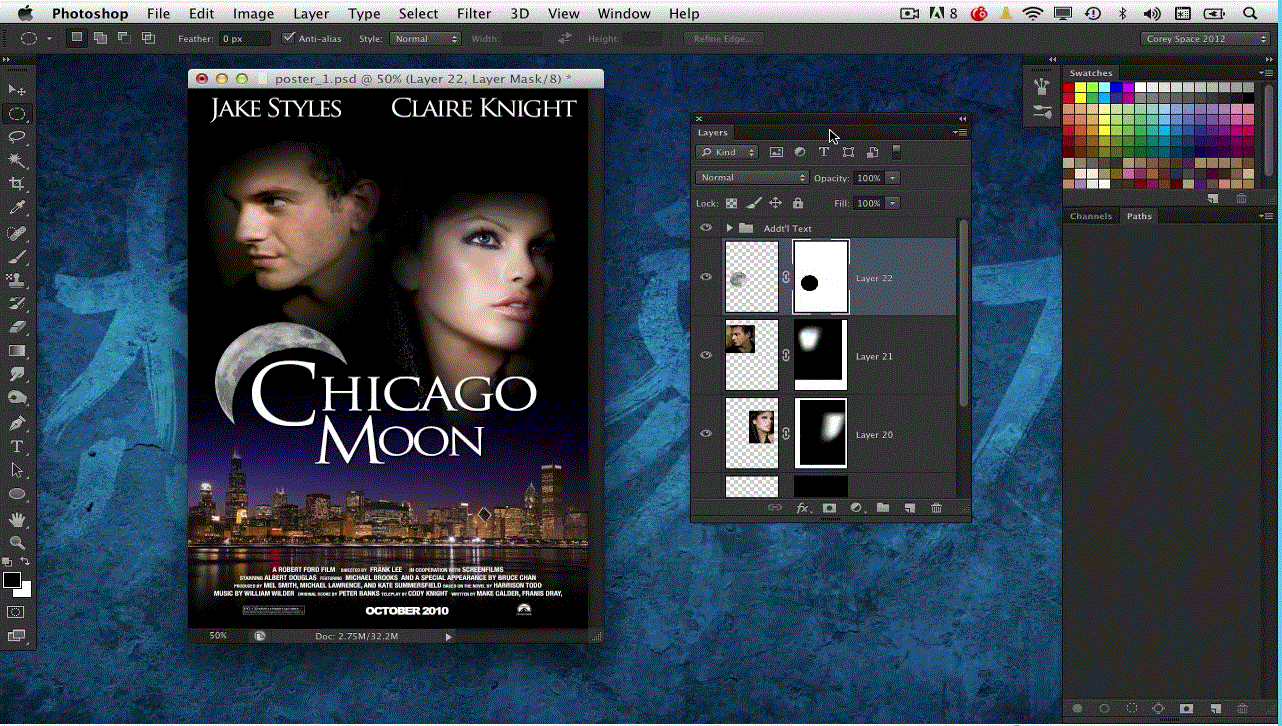Open the Style Normal dropdown in options bar
Image resolution: width=1282 pixels, height=726 pixels.
coord(424,38)
